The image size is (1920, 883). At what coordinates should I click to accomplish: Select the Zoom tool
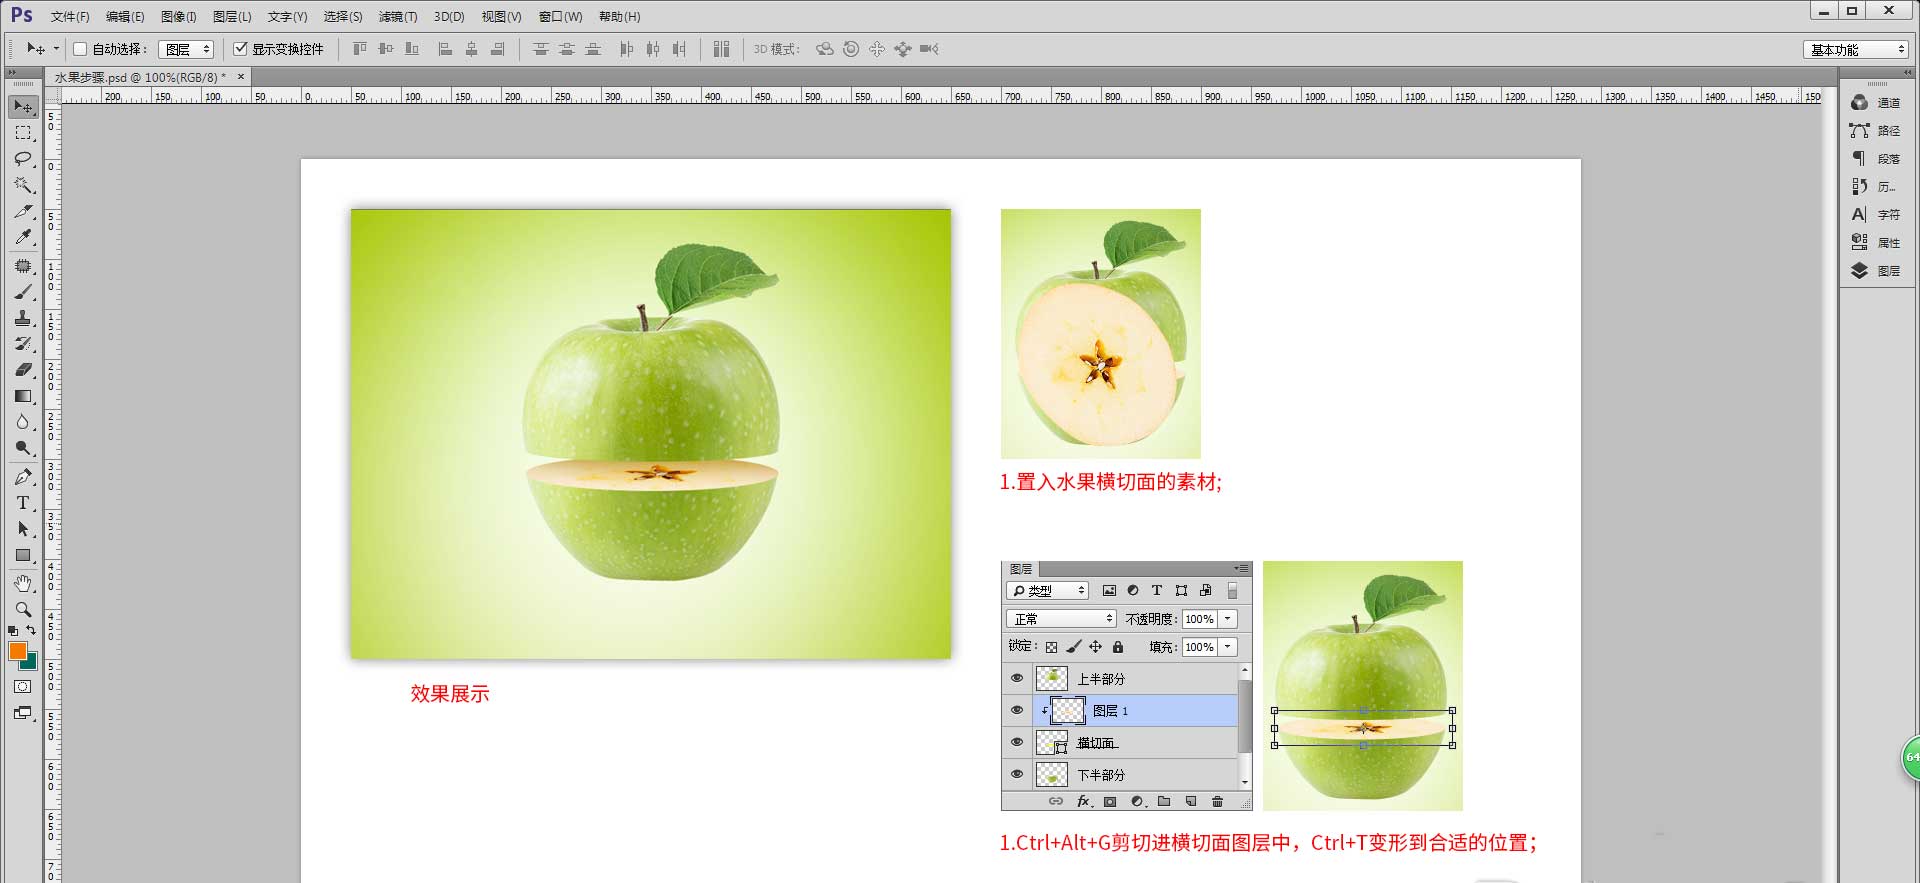point(23,609)
